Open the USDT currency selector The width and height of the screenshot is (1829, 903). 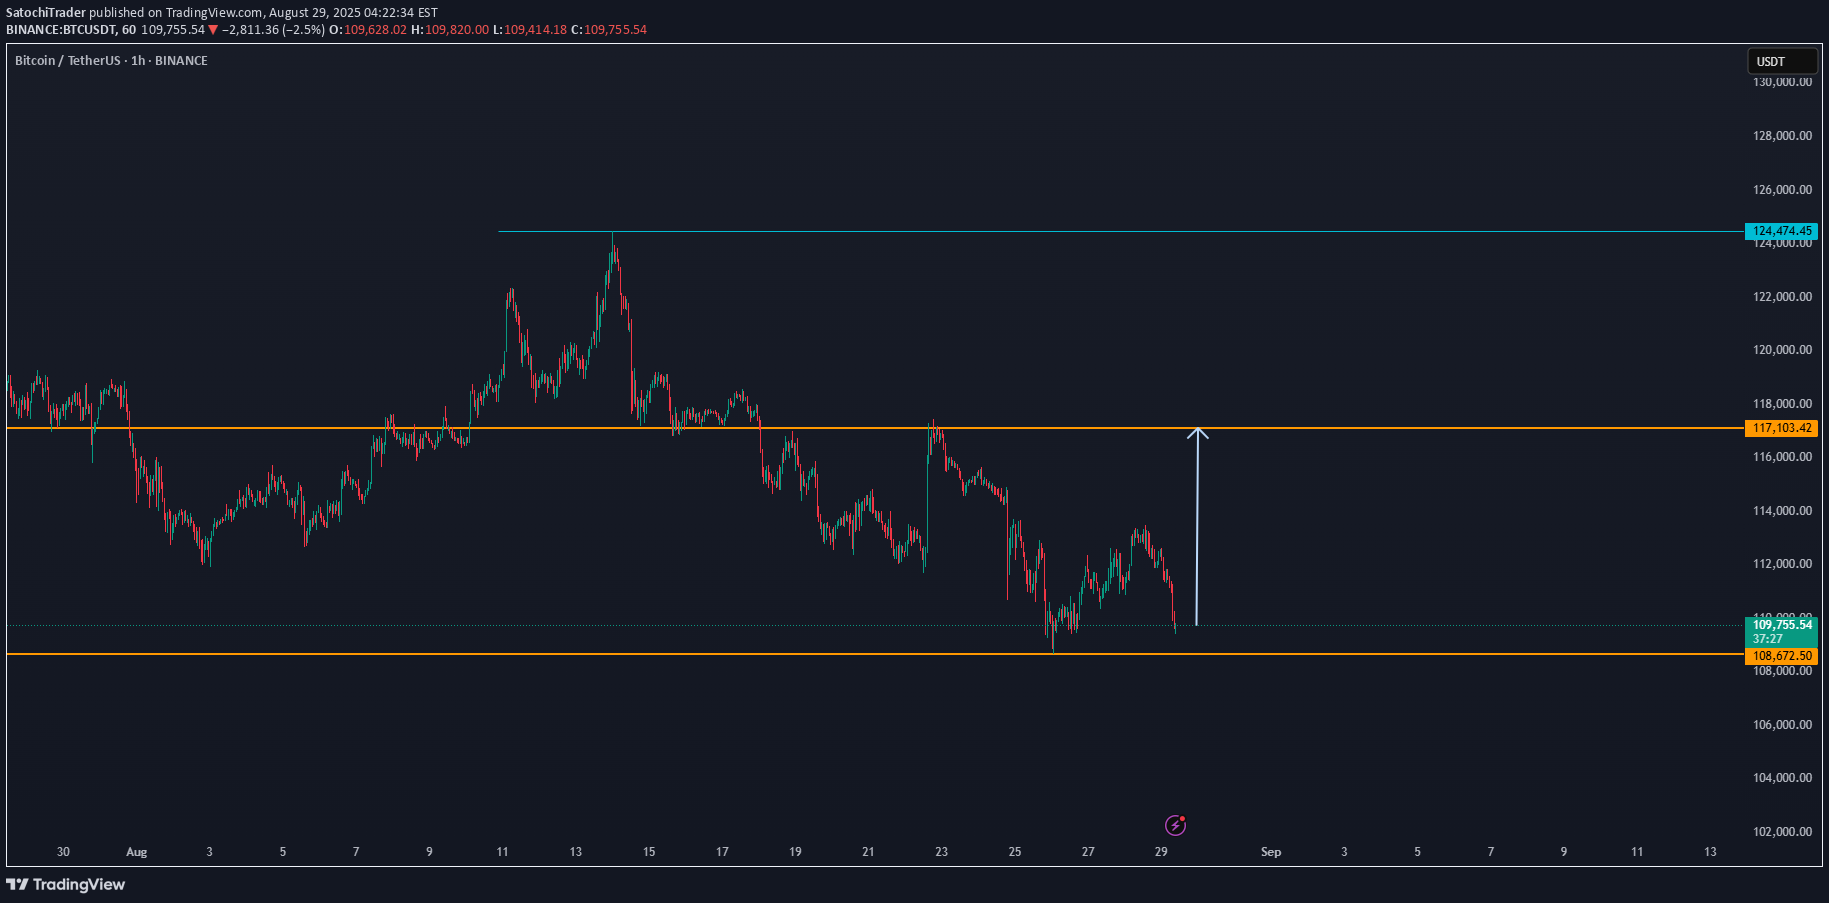click(1782, 62)
